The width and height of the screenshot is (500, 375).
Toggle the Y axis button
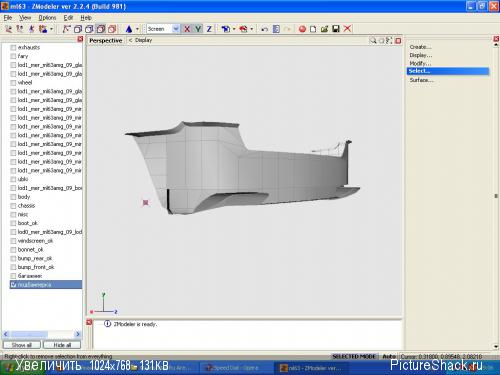pos(198,29)
